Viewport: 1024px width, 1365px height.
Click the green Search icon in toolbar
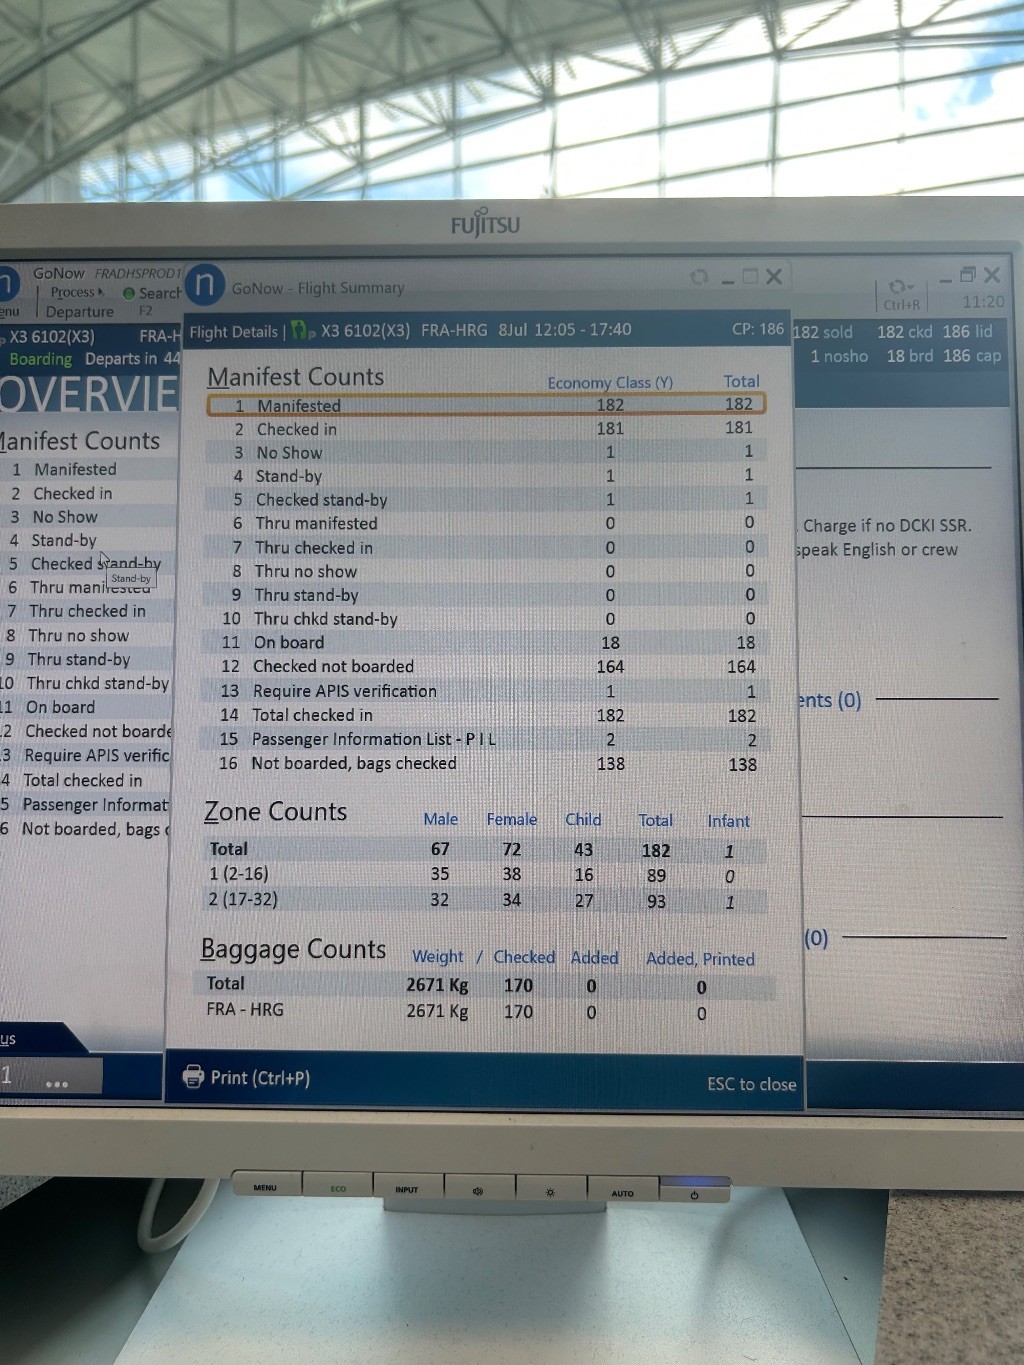coord(129,293)
